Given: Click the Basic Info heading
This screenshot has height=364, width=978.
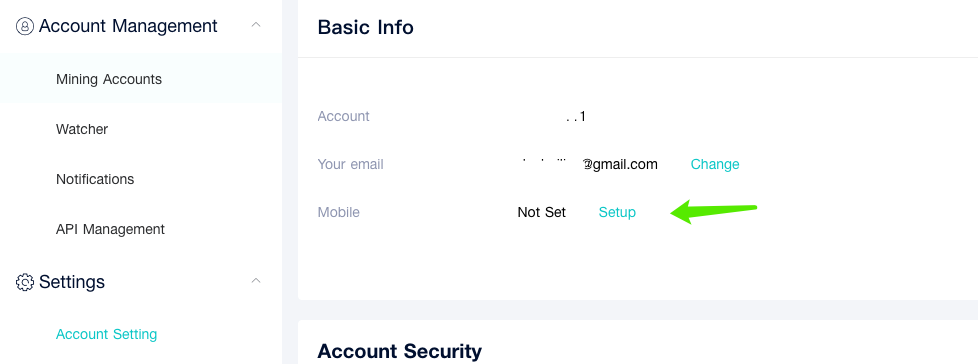Looking at the screenshot, I should pos(366,27).
